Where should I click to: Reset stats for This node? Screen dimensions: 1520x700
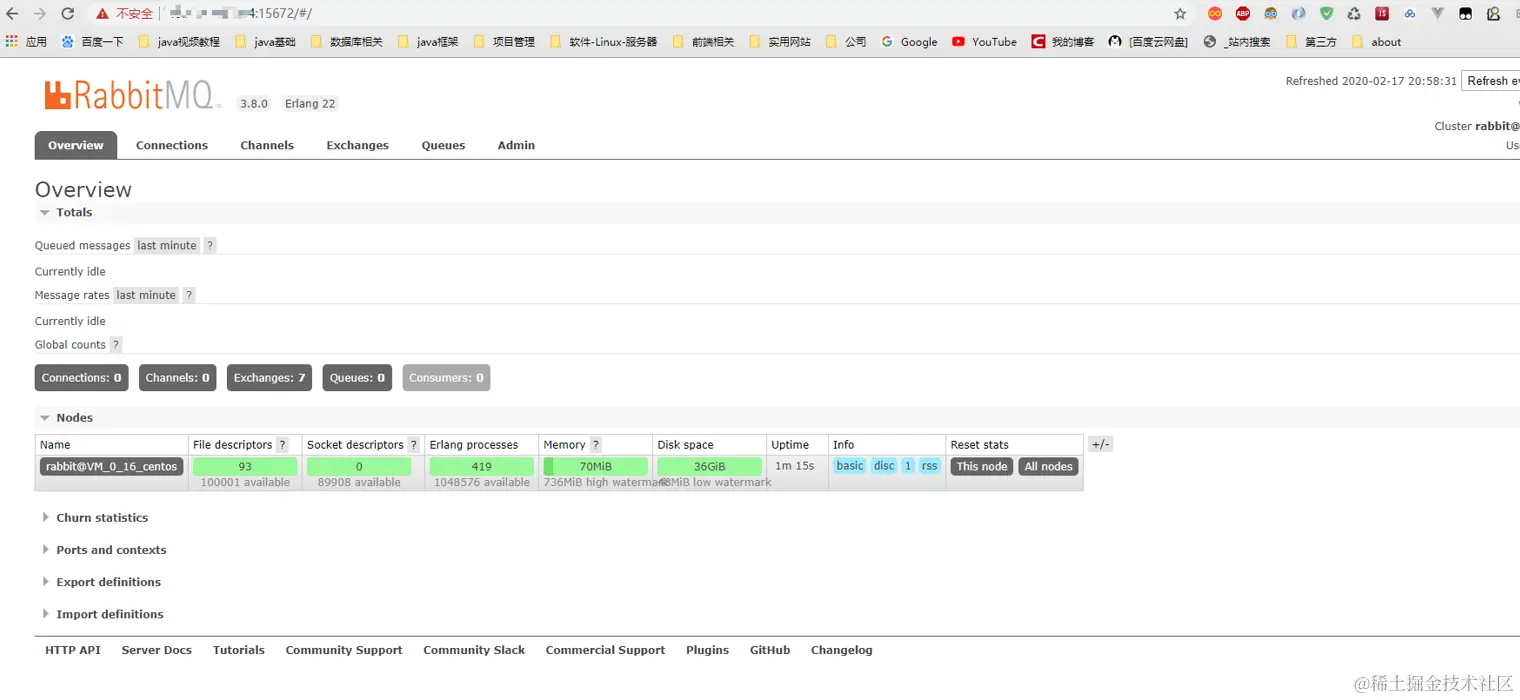[x=982, y=467]
